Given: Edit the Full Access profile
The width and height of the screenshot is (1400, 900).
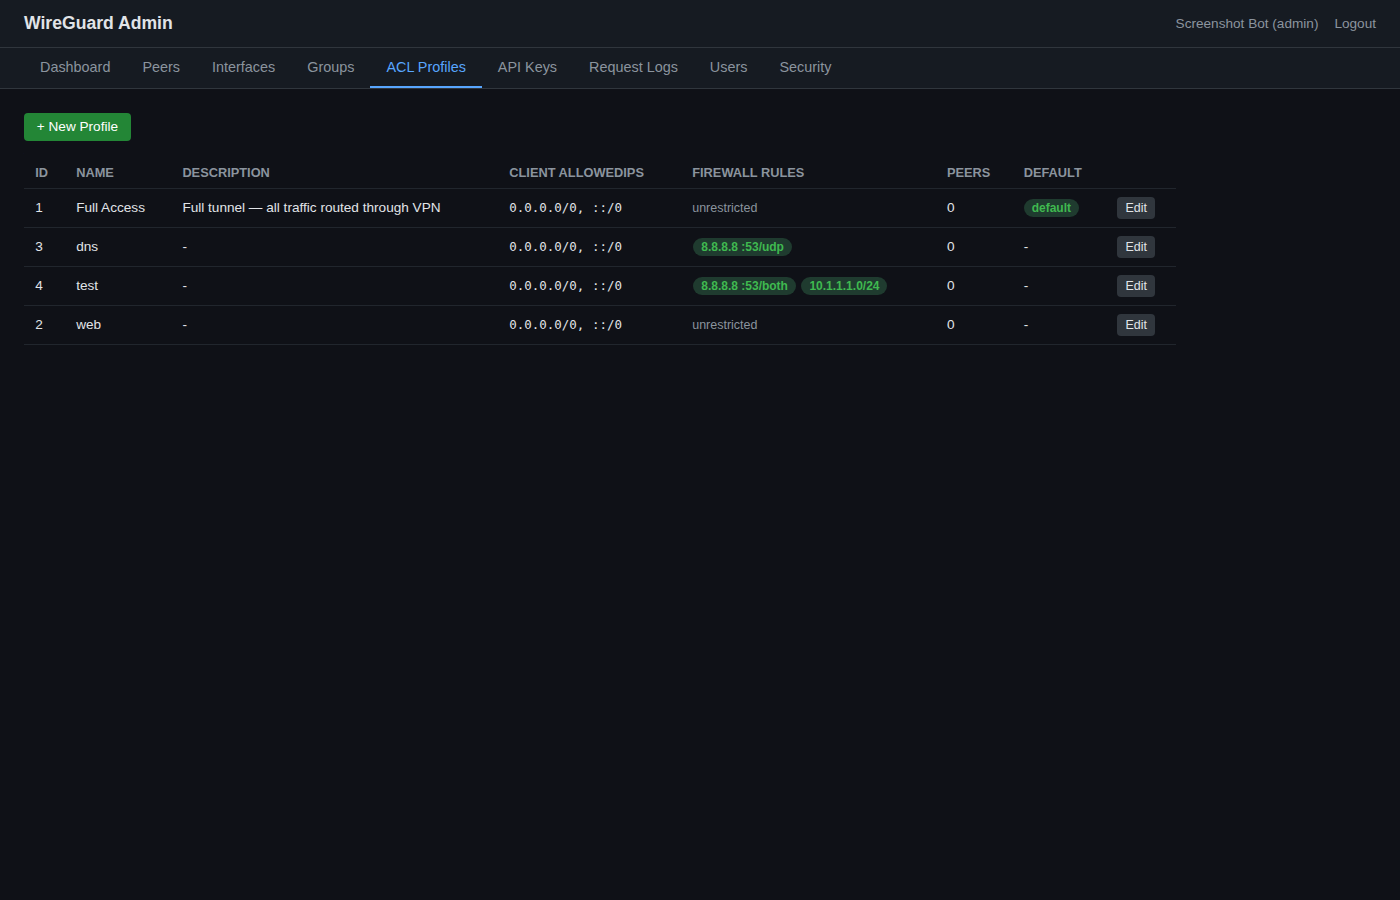Looking at the screenshot, I should point(1135,207).
